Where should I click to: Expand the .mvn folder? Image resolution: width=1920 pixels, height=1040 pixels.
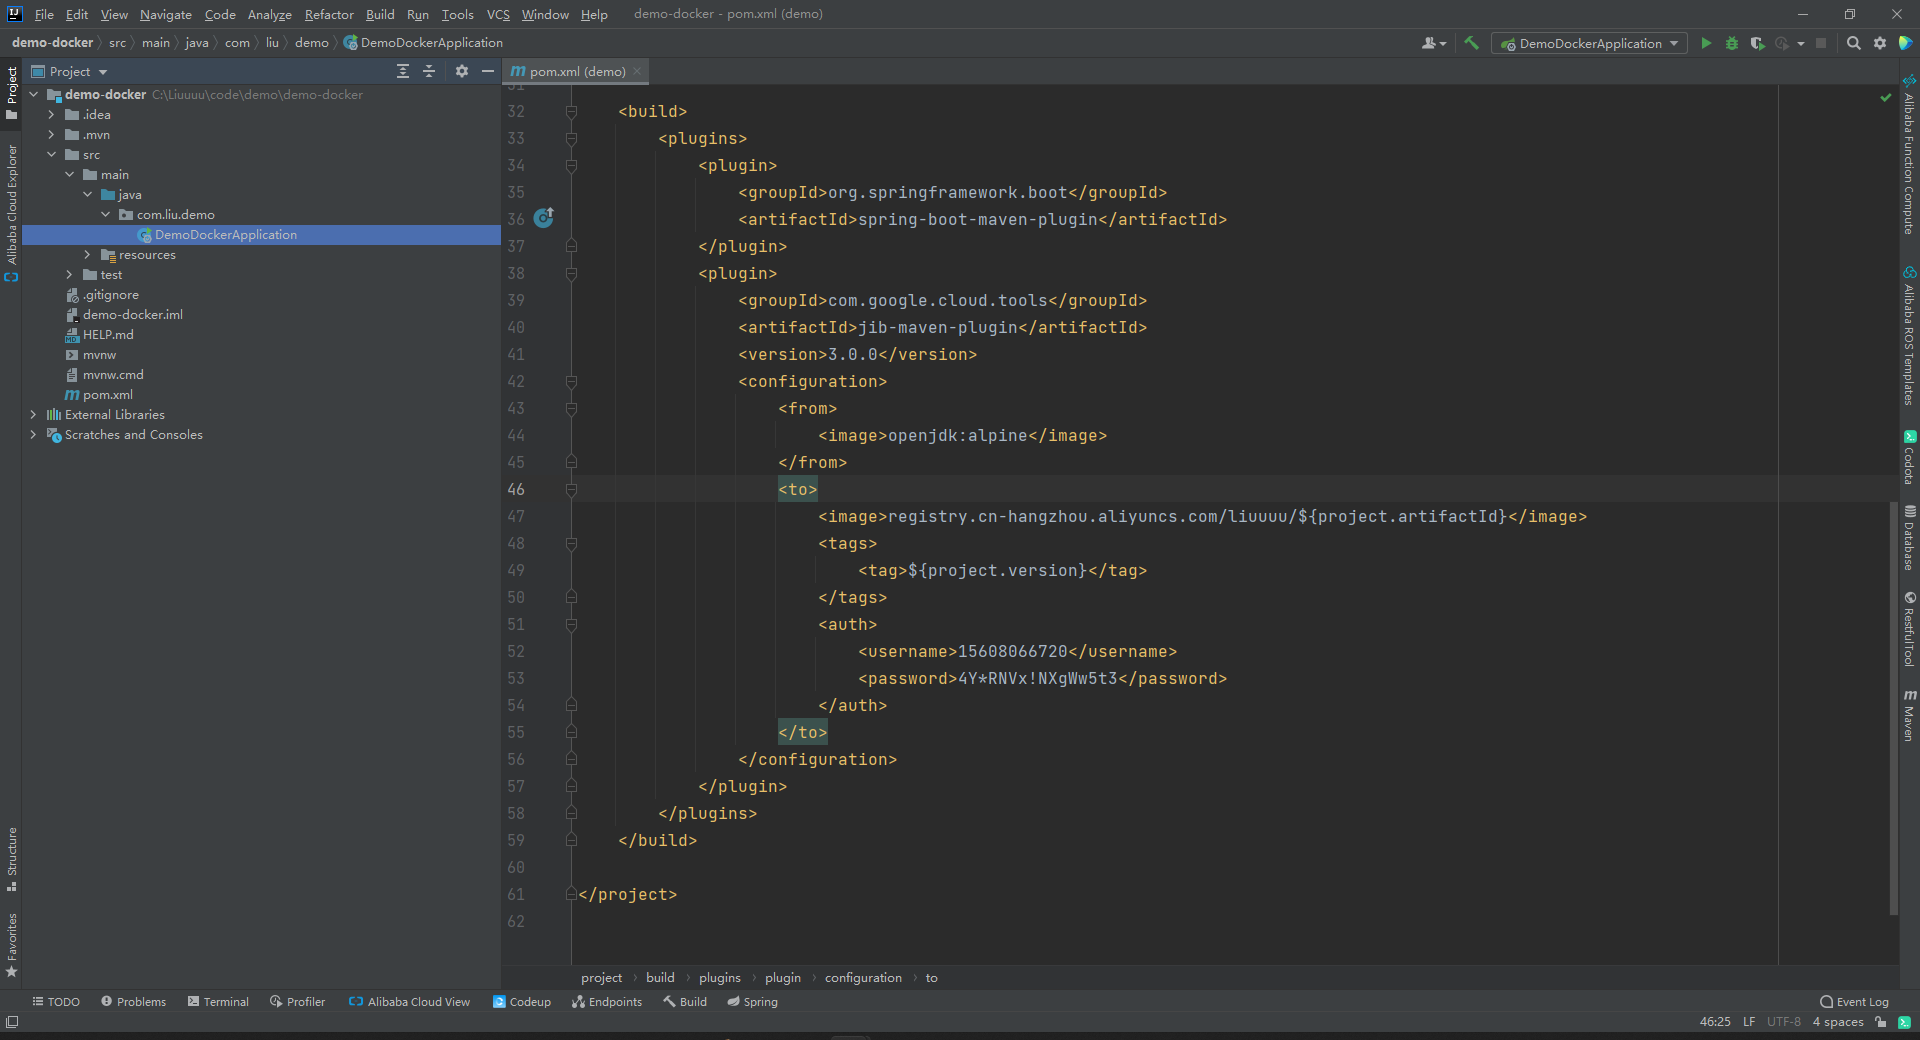click(x=51, y=135)
